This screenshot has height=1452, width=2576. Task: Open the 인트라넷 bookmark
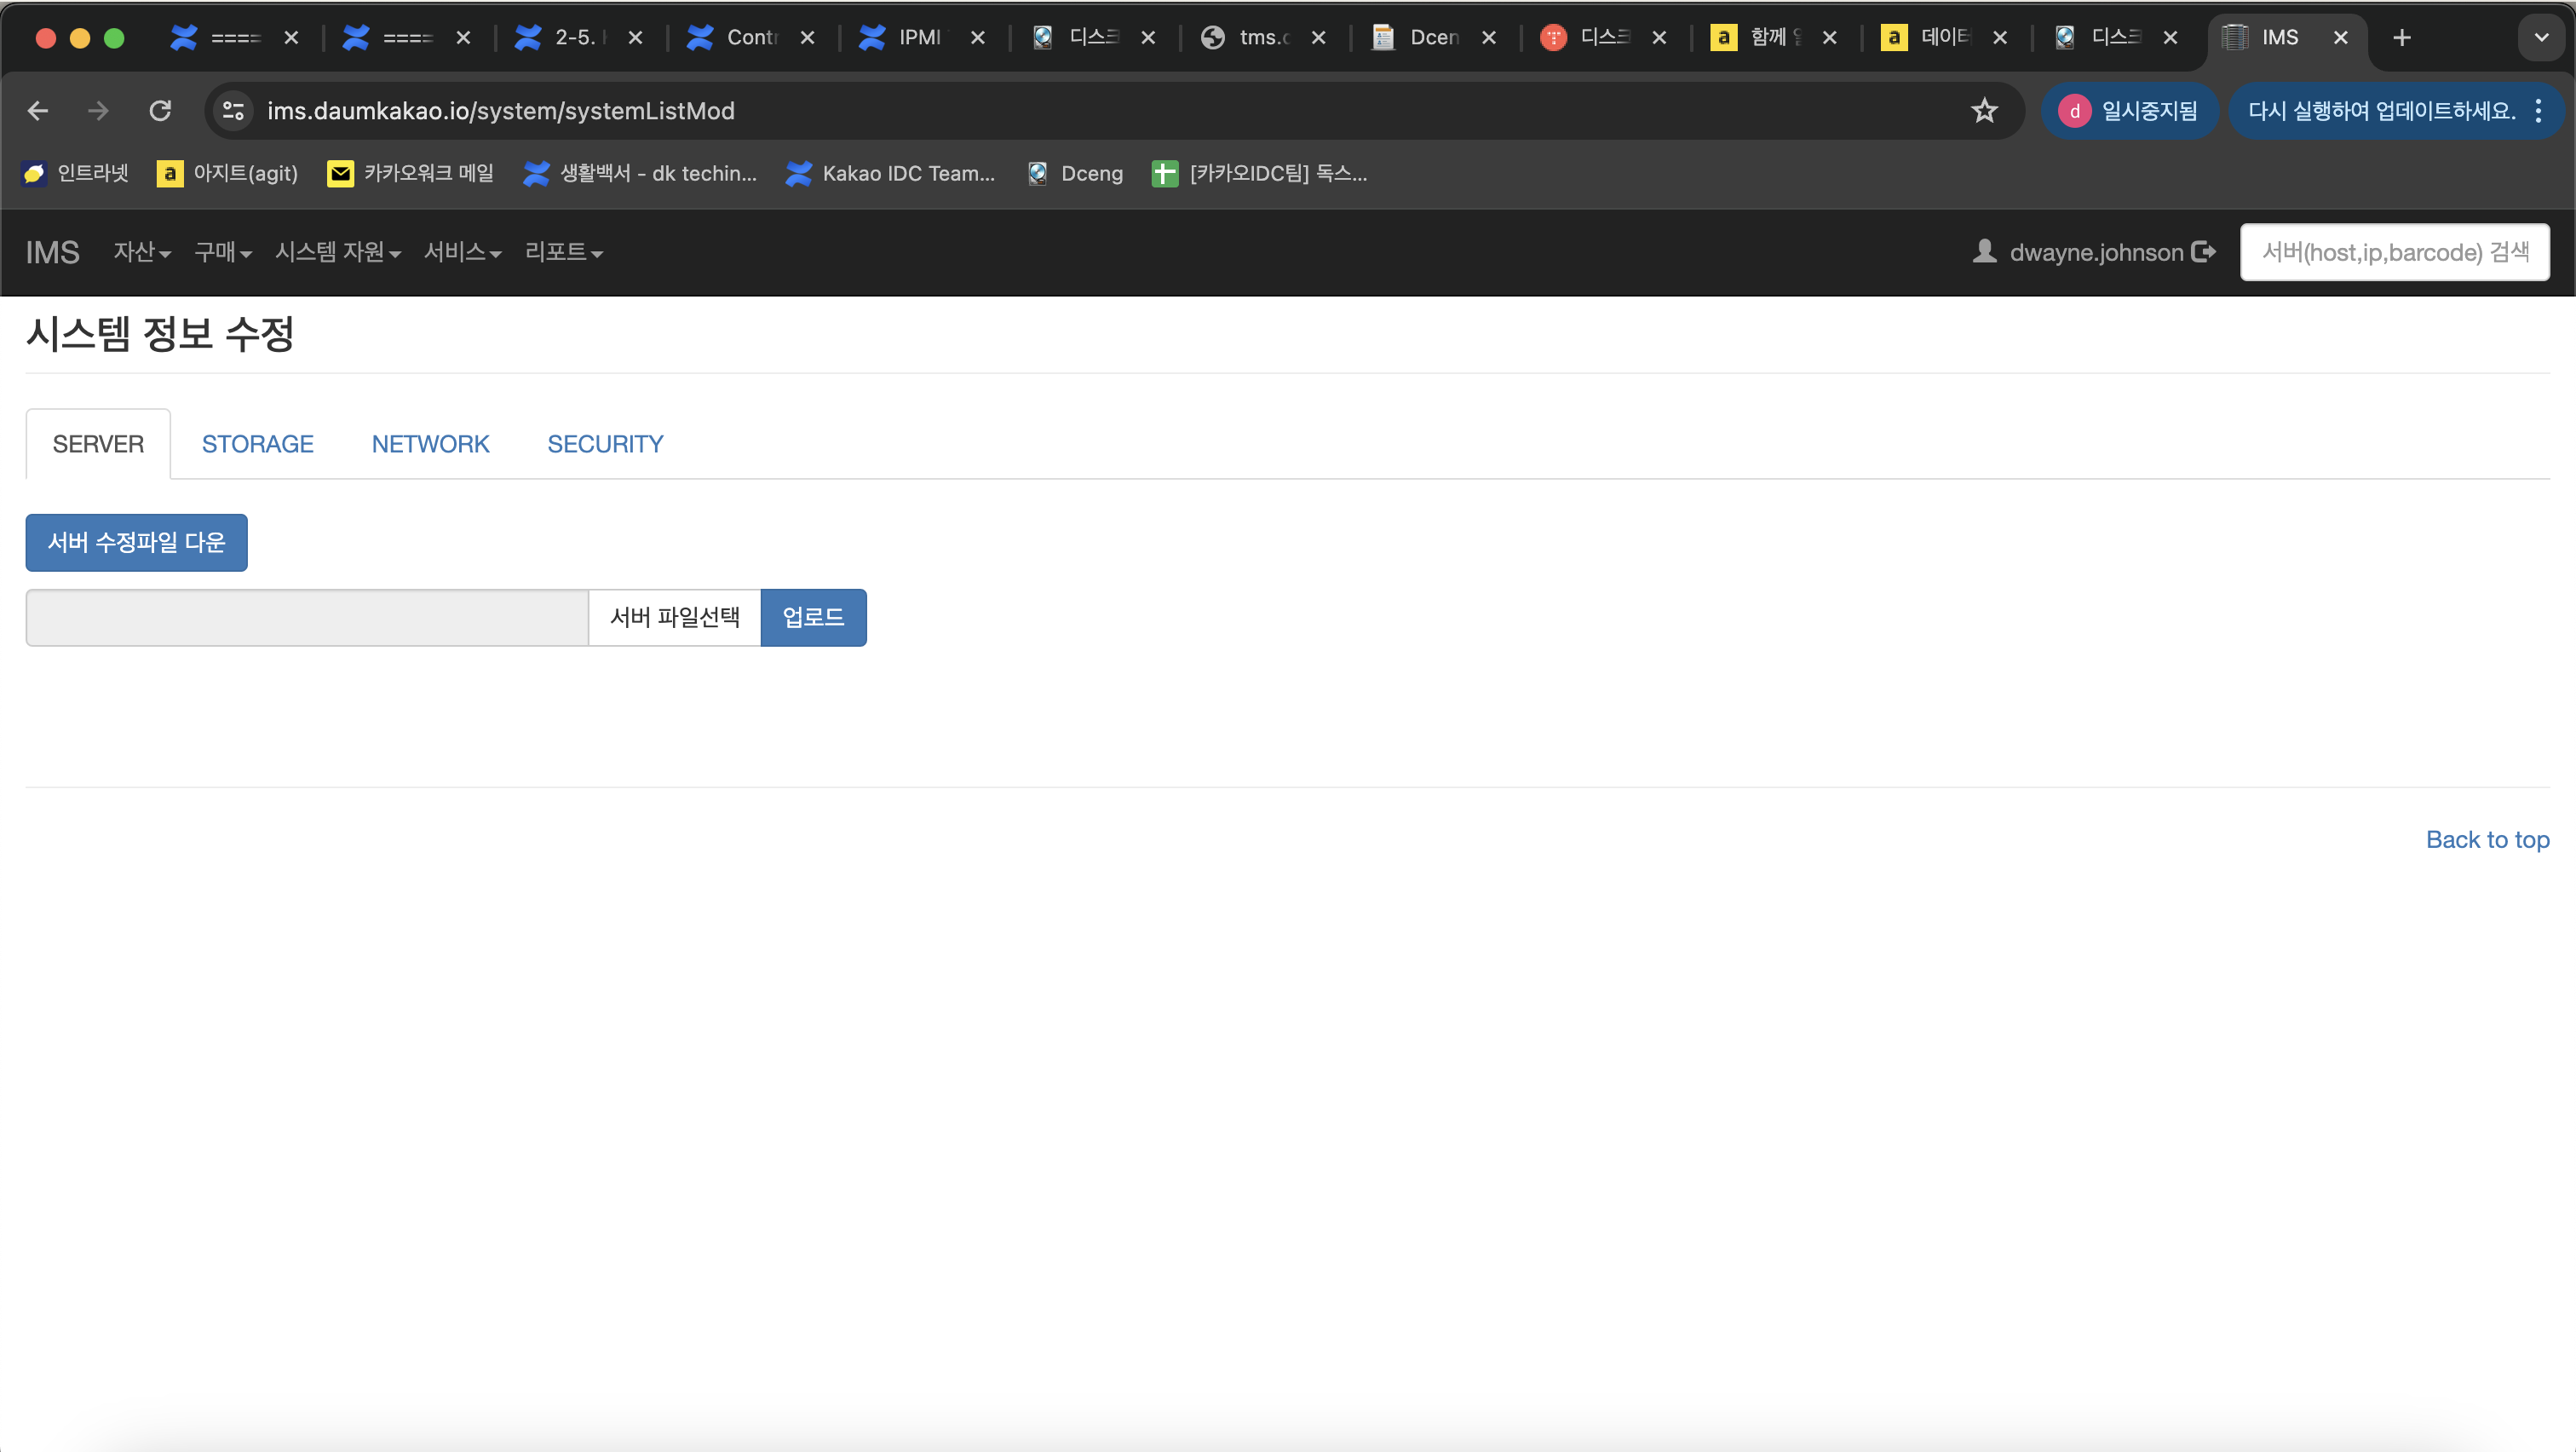click(x=76, y=173)
